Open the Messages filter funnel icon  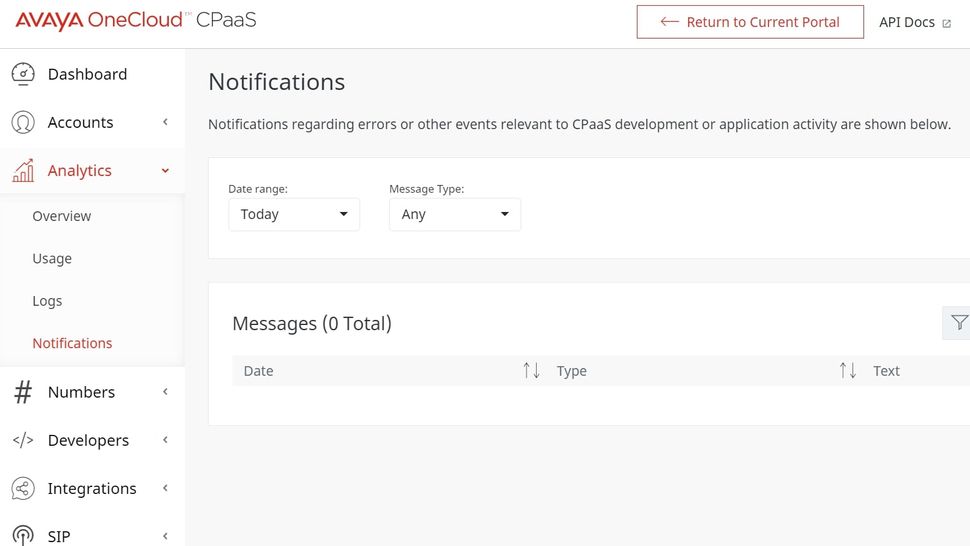(x=958, y=322)
